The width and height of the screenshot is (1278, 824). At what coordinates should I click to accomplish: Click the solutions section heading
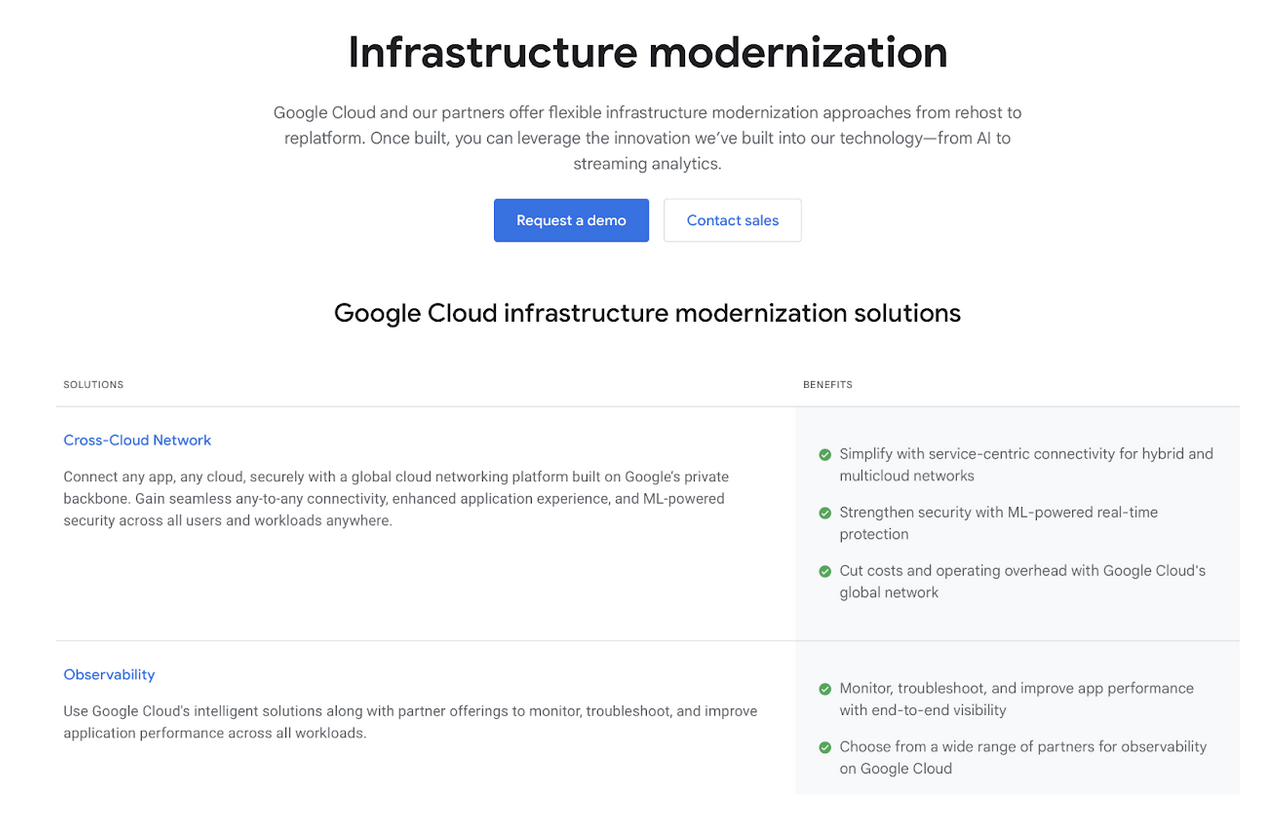click(x=647, y=313)
